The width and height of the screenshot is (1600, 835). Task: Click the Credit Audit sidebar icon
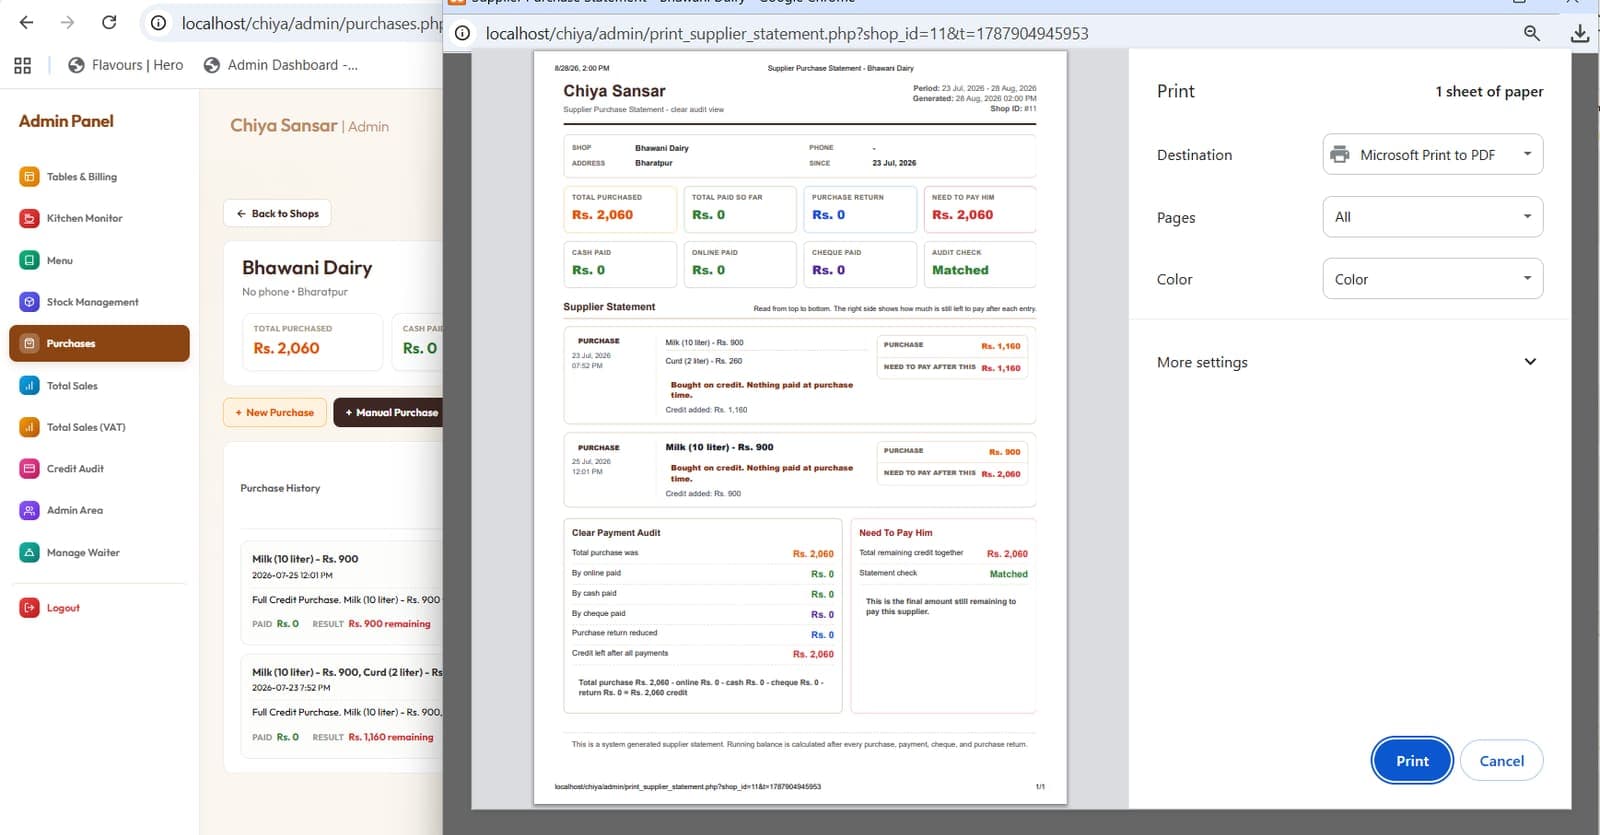tap(29, 468)
